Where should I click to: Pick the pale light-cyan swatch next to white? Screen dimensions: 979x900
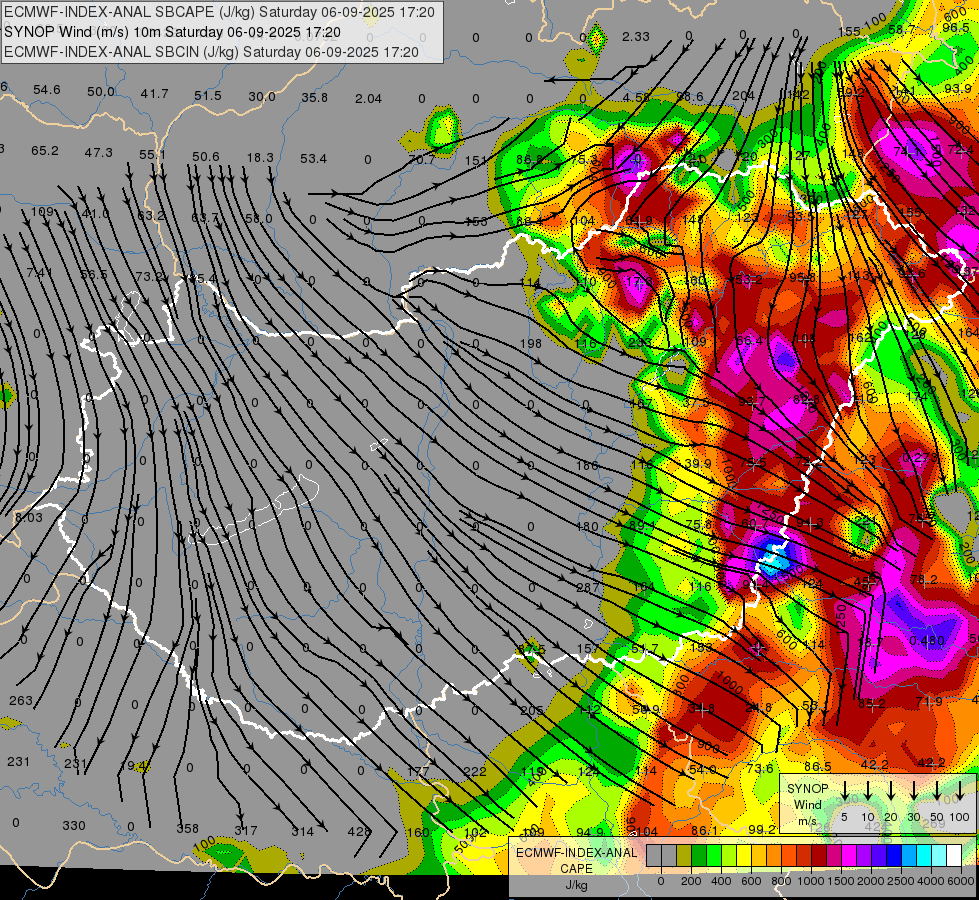(x=940, y=855)
